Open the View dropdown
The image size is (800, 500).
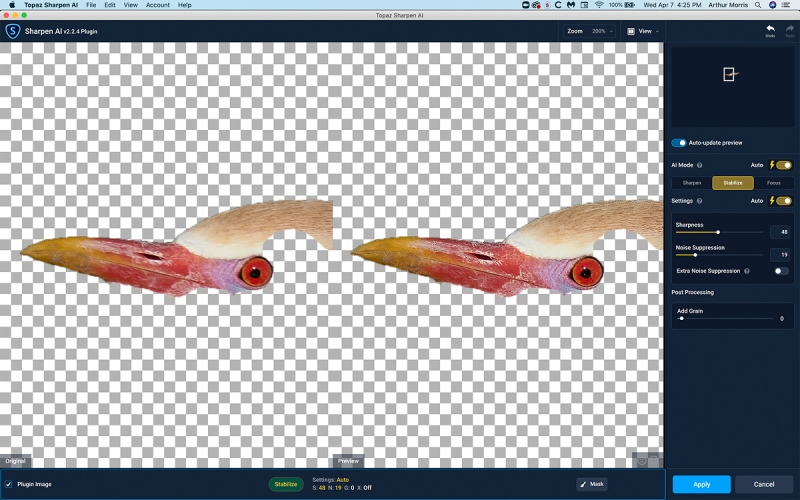coord(643,31)
